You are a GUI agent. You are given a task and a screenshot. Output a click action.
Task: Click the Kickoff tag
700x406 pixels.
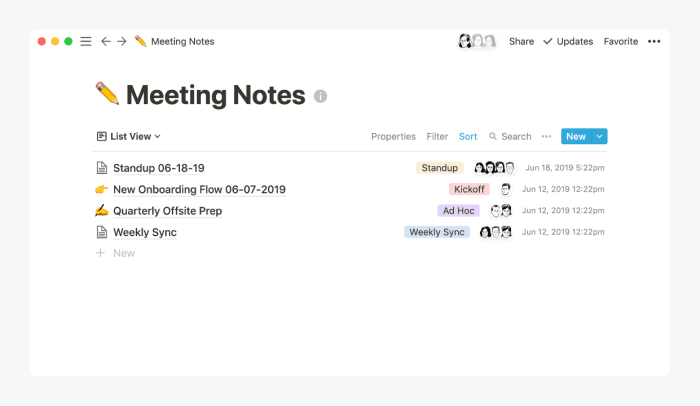pyautogui.click(x=469, y=189)
